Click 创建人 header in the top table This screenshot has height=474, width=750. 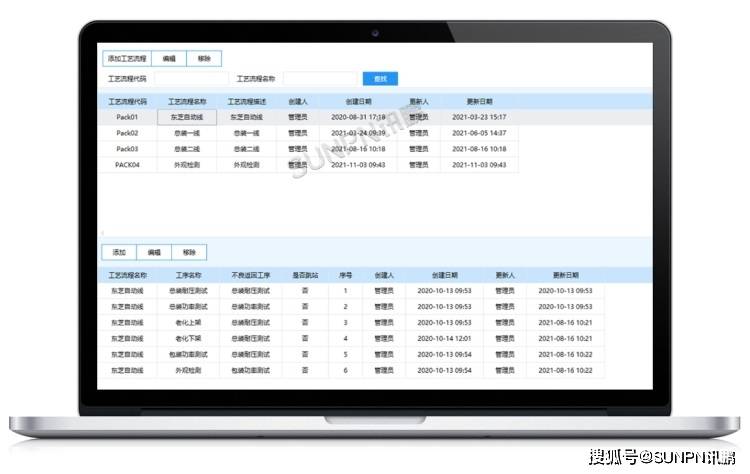point(298,101)
